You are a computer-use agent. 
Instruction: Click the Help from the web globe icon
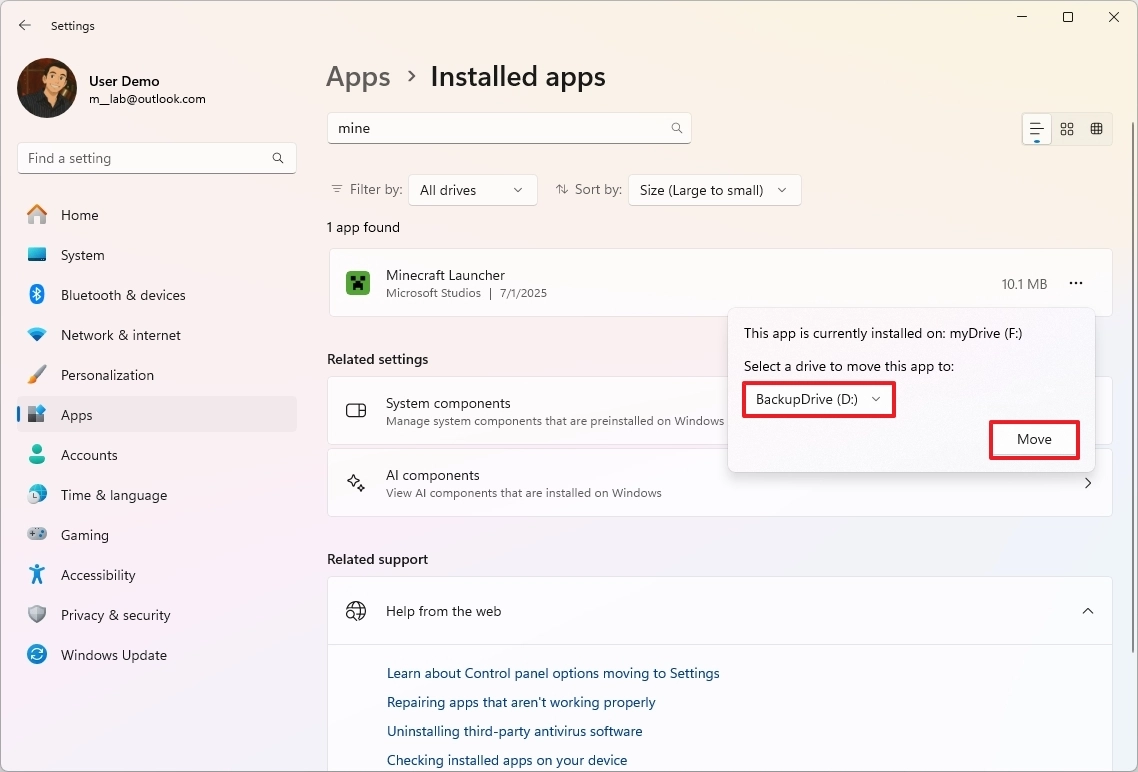click(356, 611)
